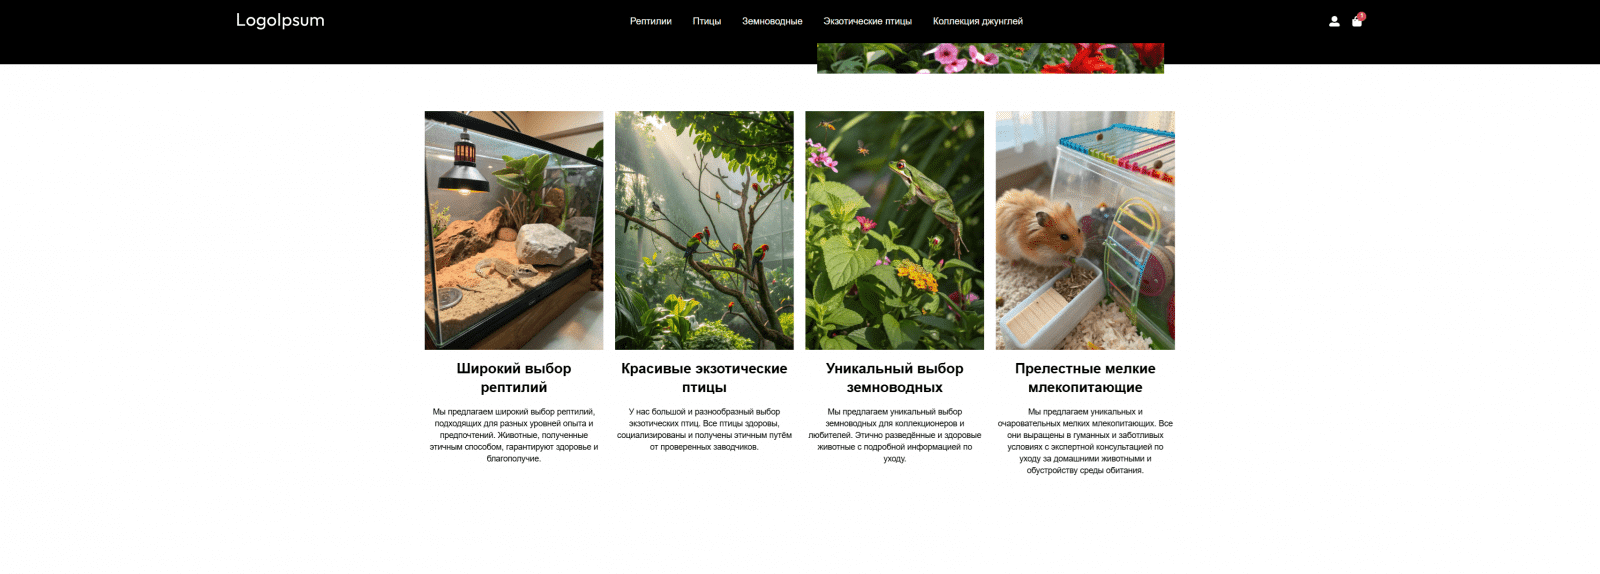1600x574 pixels.
Task: Open Коллекция джунглей in the header
Action: (978, 21)
